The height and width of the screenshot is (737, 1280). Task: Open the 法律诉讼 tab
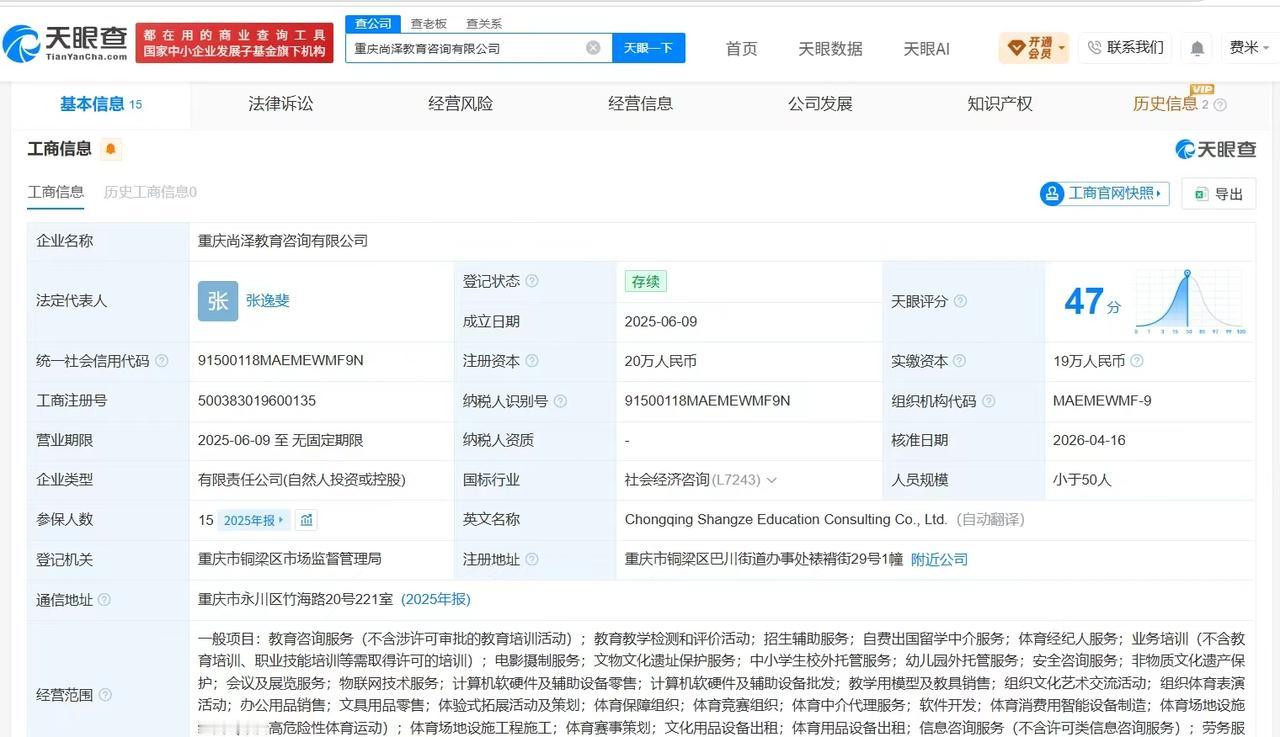click(281, 104)
